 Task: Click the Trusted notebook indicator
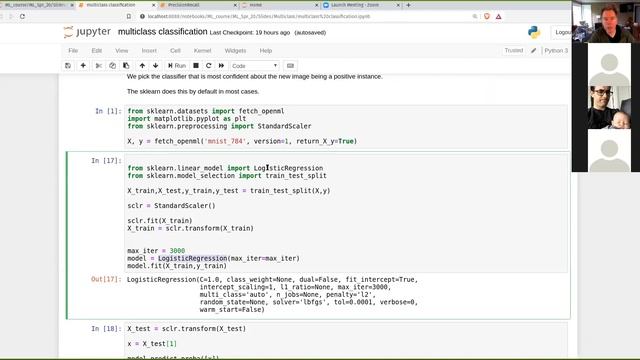(513, 50)
